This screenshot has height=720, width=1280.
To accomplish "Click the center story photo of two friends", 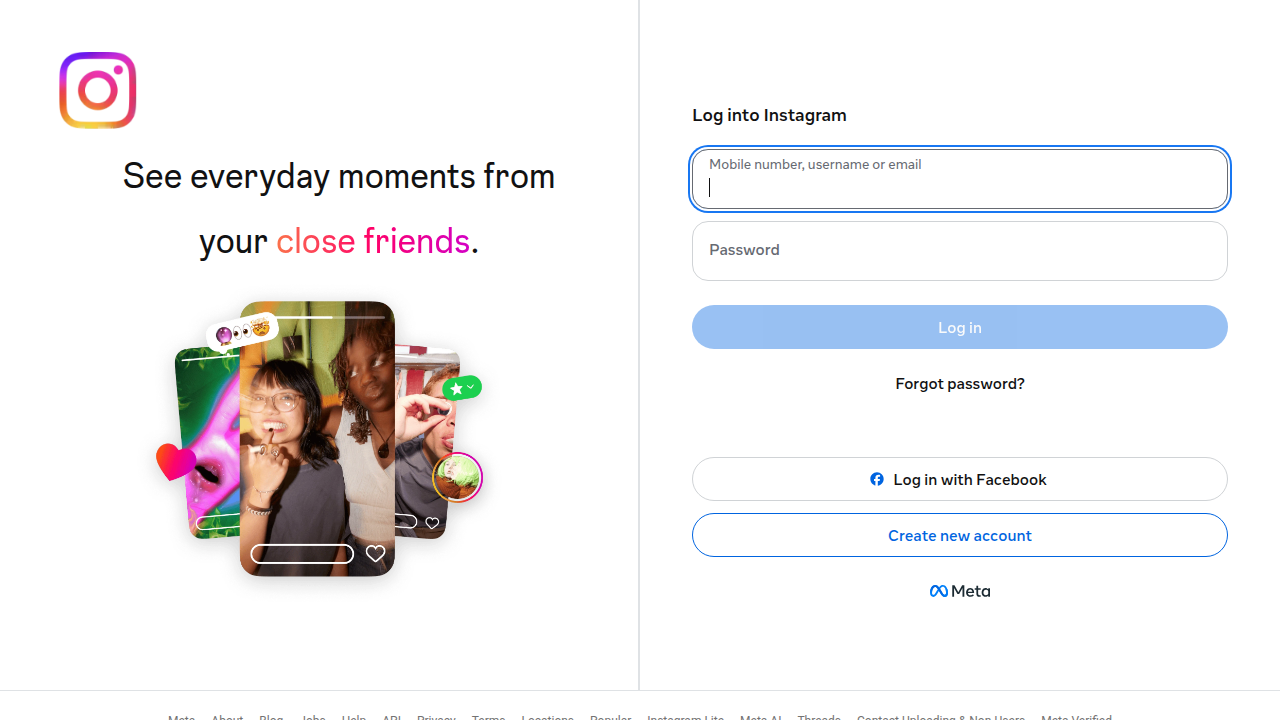I will tap(317, 438).
